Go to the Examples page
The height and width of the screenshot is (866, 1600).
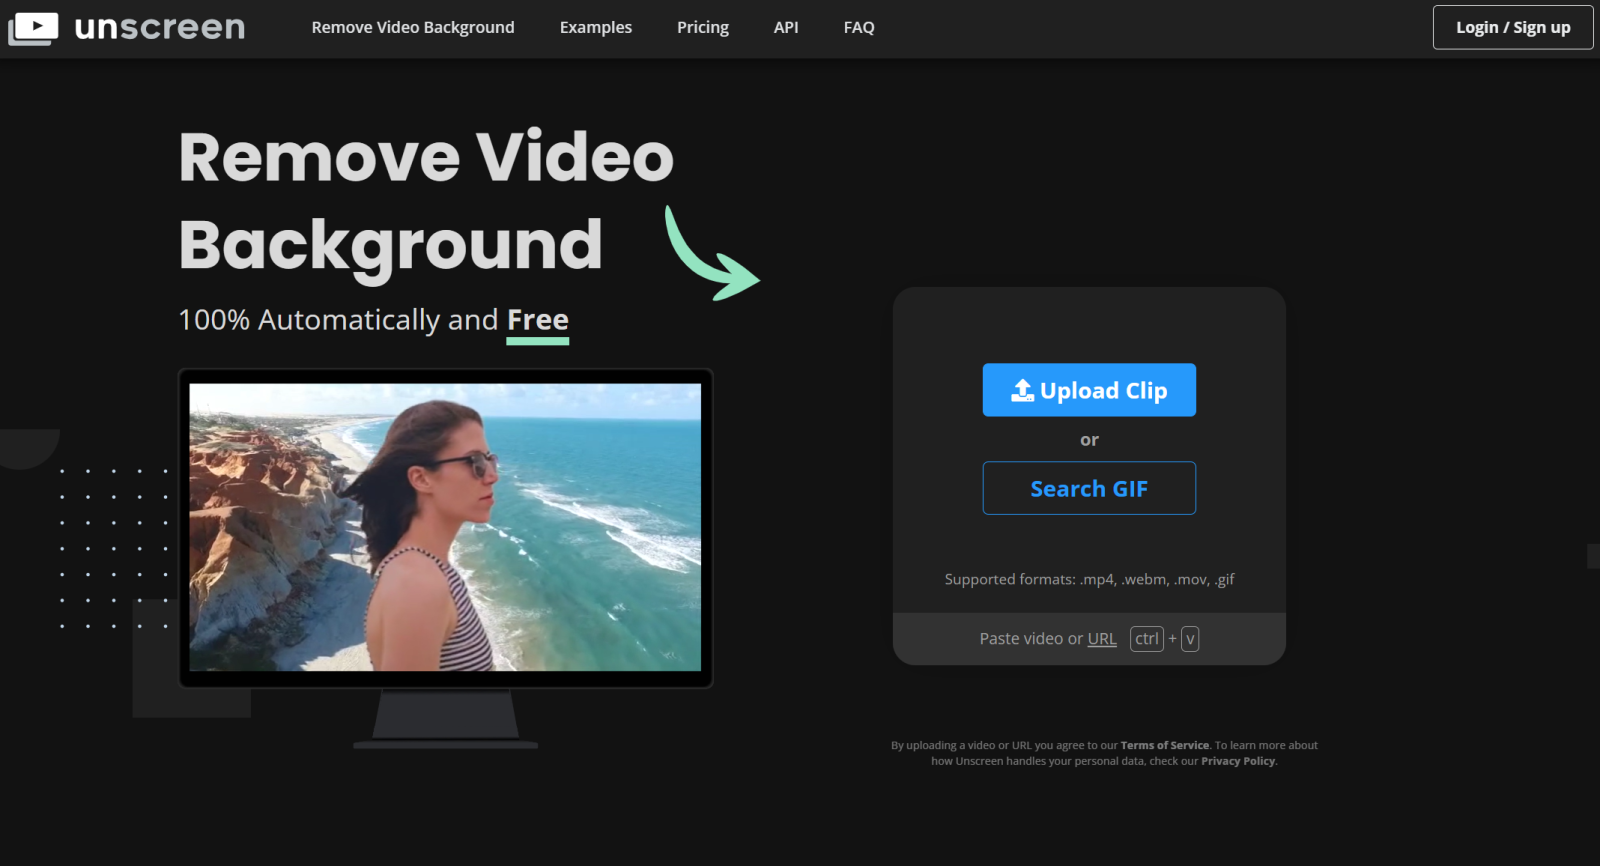tap(596, 28)
